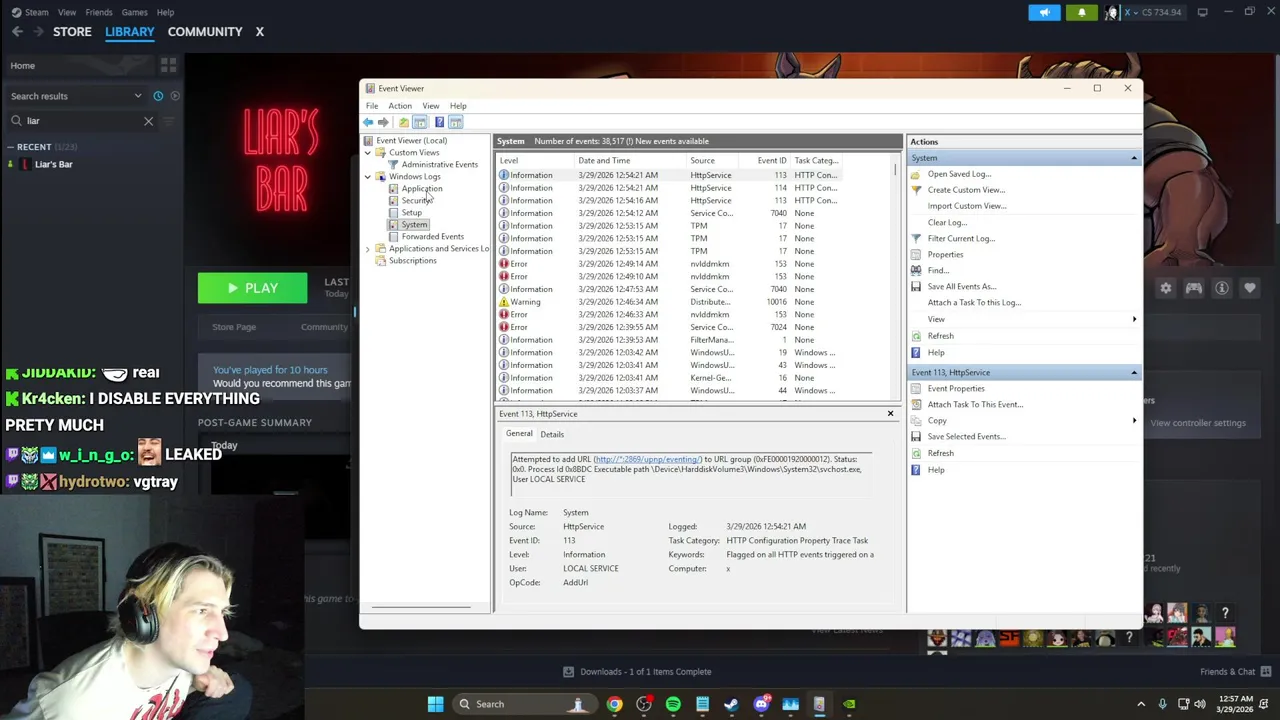Open the Action menu in Event Viewer
This screenshot has height=720, width=1280.
[399, 105]
